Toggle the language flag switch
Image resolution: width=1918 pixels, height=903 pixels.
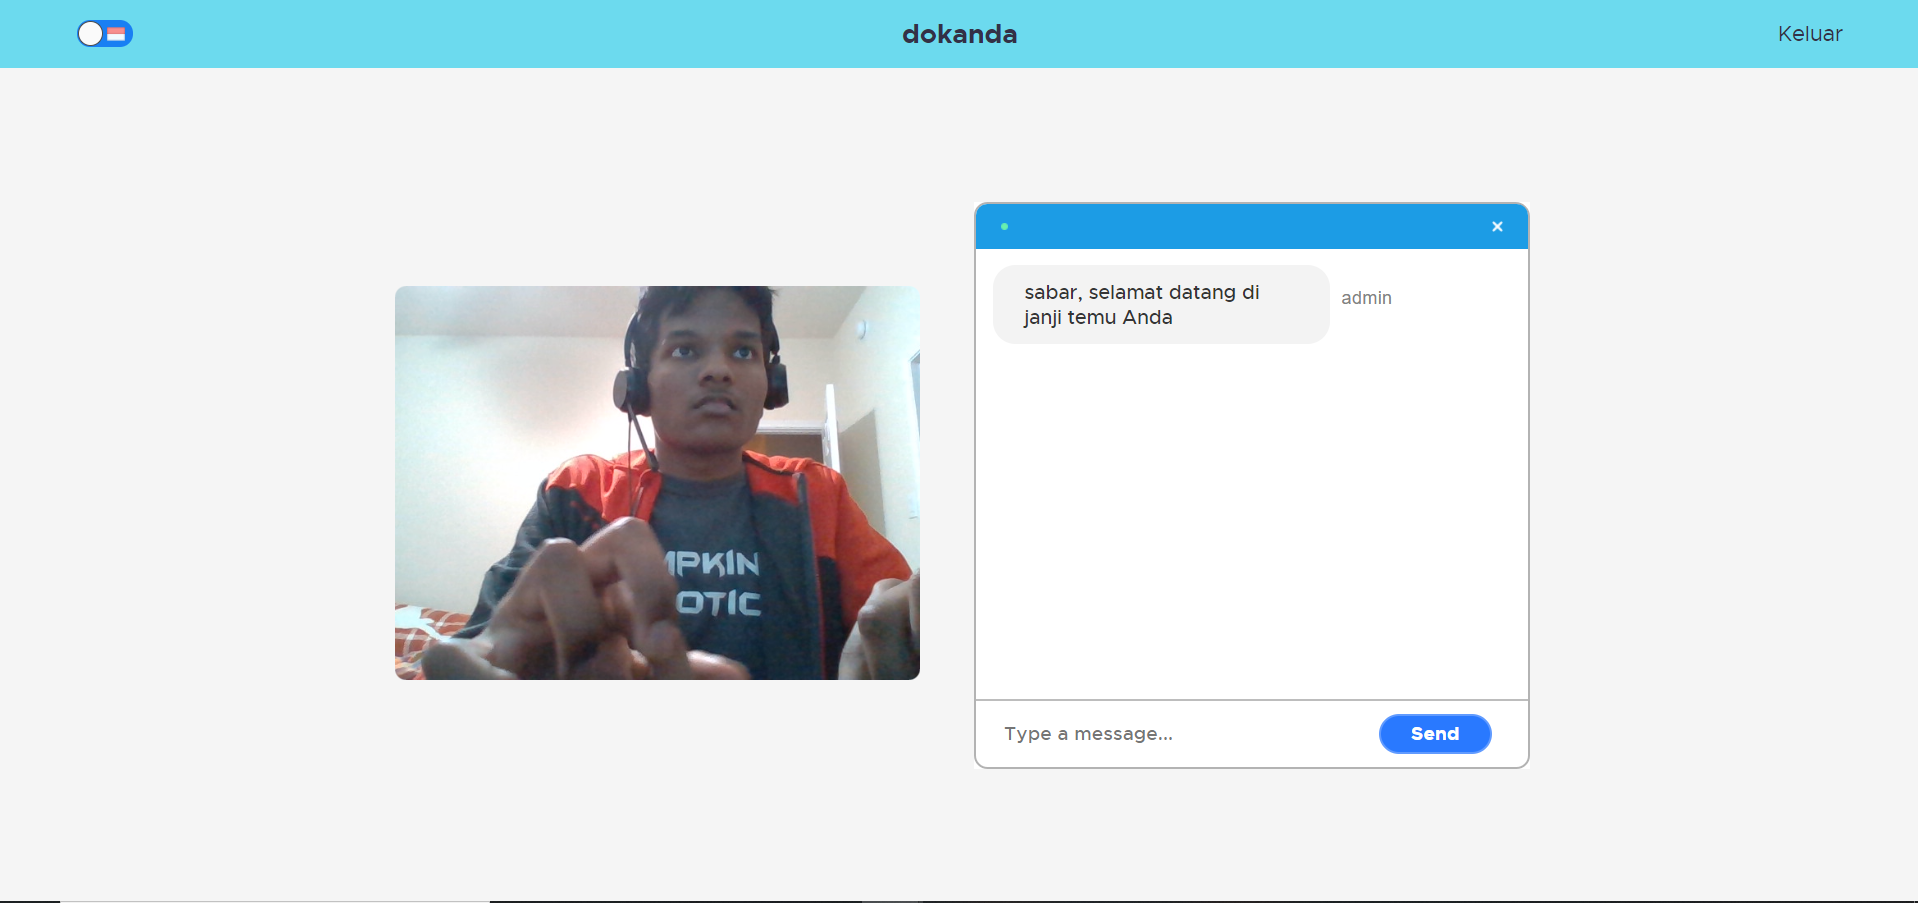click(105, 34)
